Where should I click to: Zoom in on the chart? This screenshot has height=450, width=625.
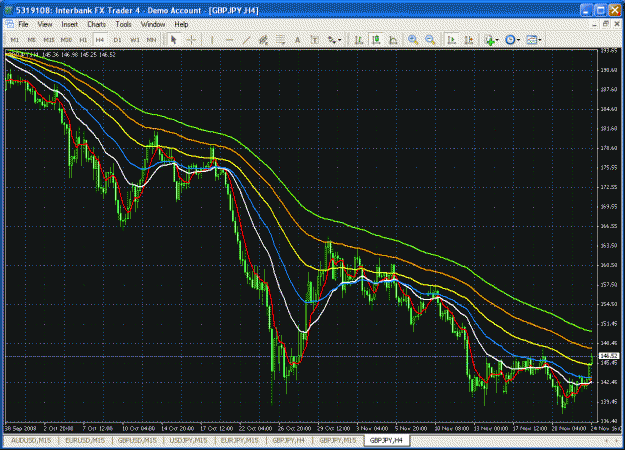(x=413, y=40)
